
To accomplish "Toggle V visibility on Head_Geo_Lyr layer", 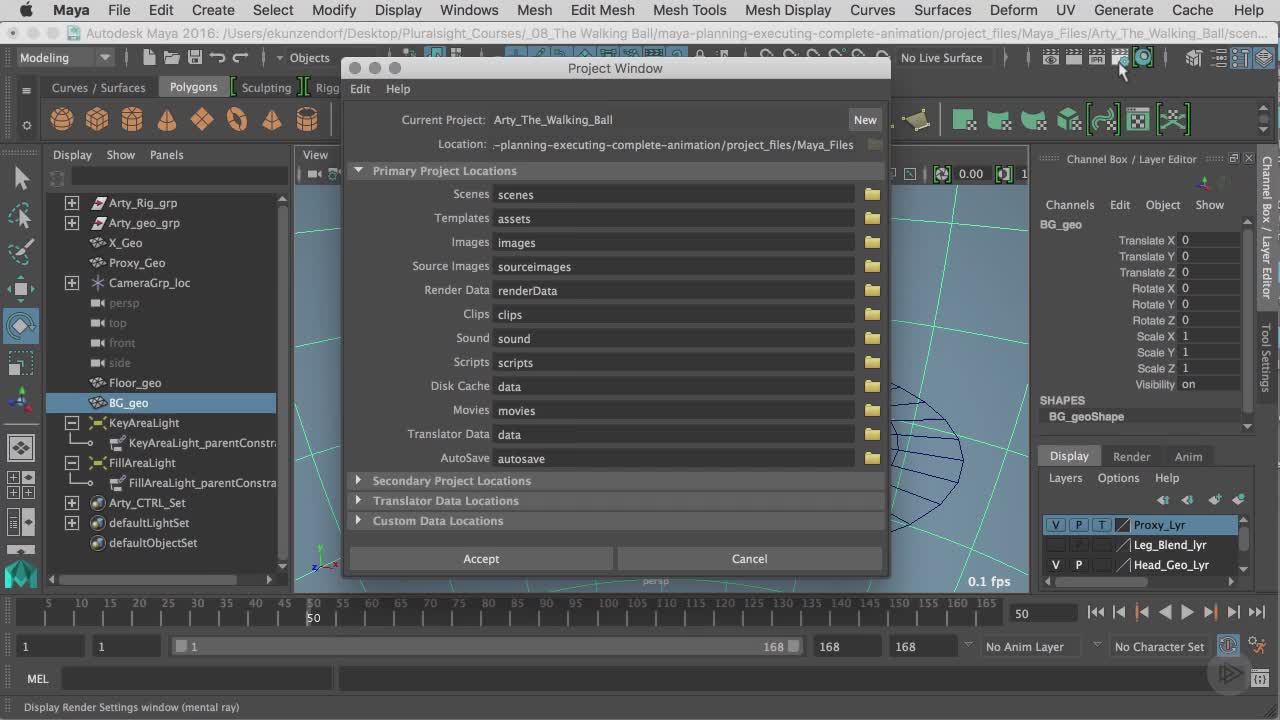I will tap(1056, 565).
